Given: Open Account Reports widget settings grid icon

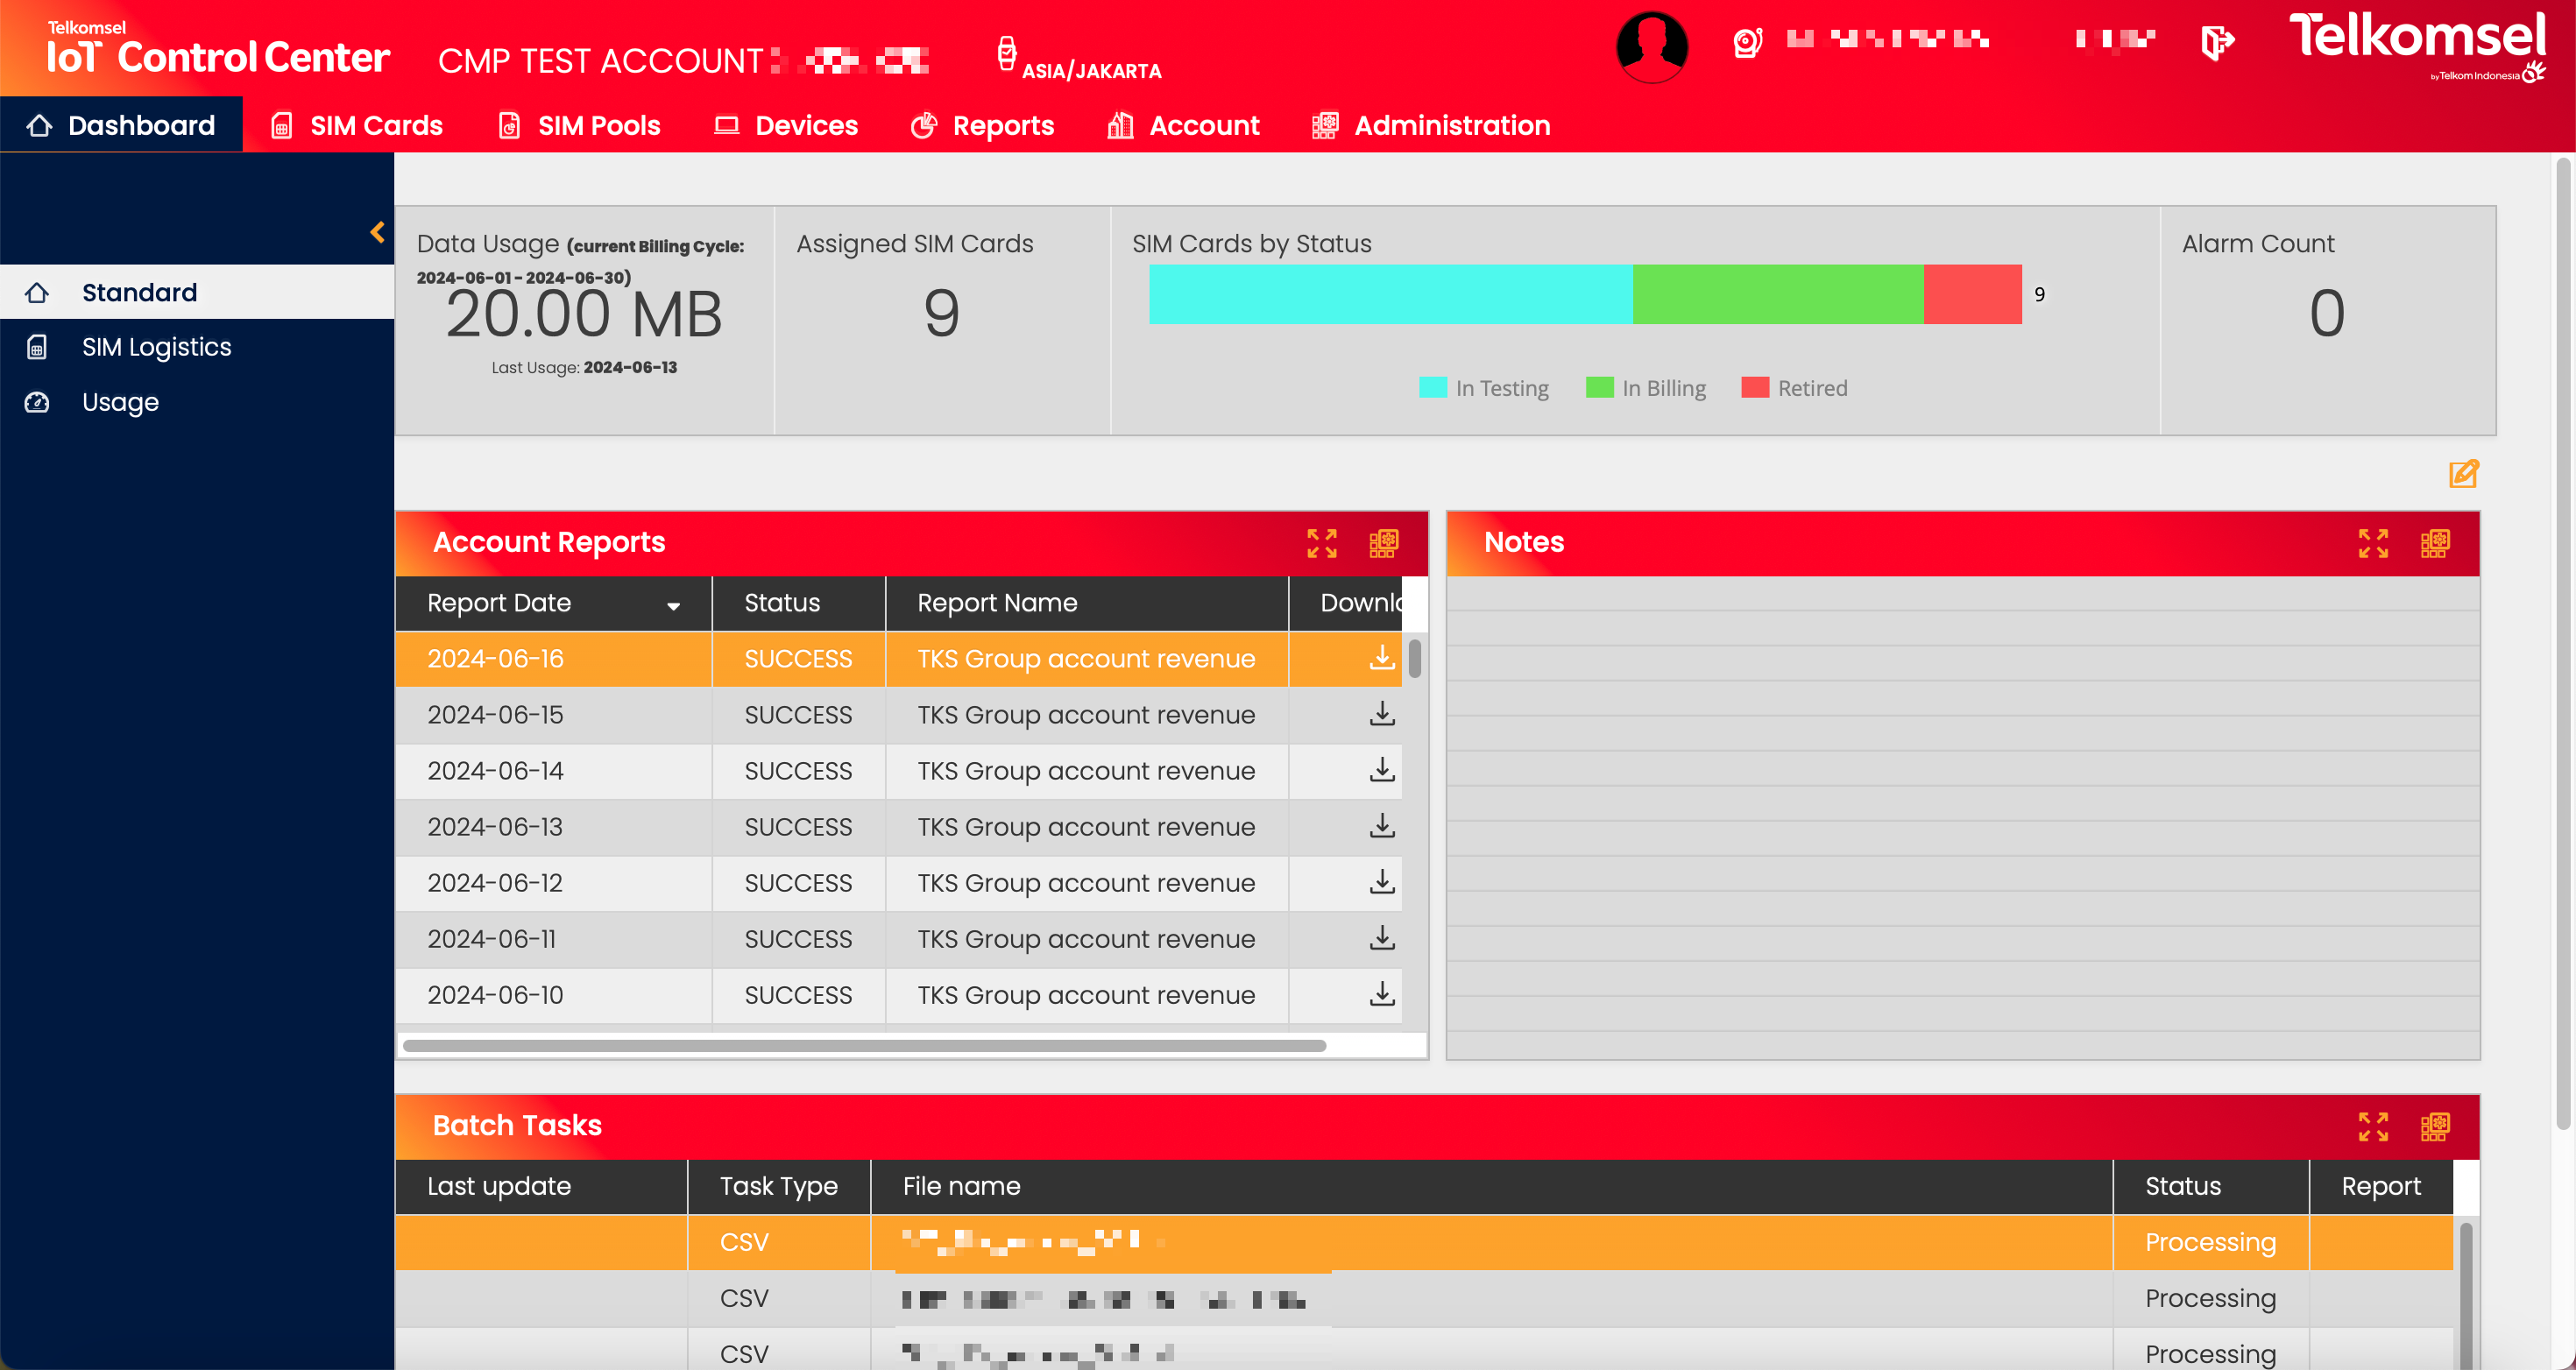Looking at the screenshot, I should (1383, 543).
